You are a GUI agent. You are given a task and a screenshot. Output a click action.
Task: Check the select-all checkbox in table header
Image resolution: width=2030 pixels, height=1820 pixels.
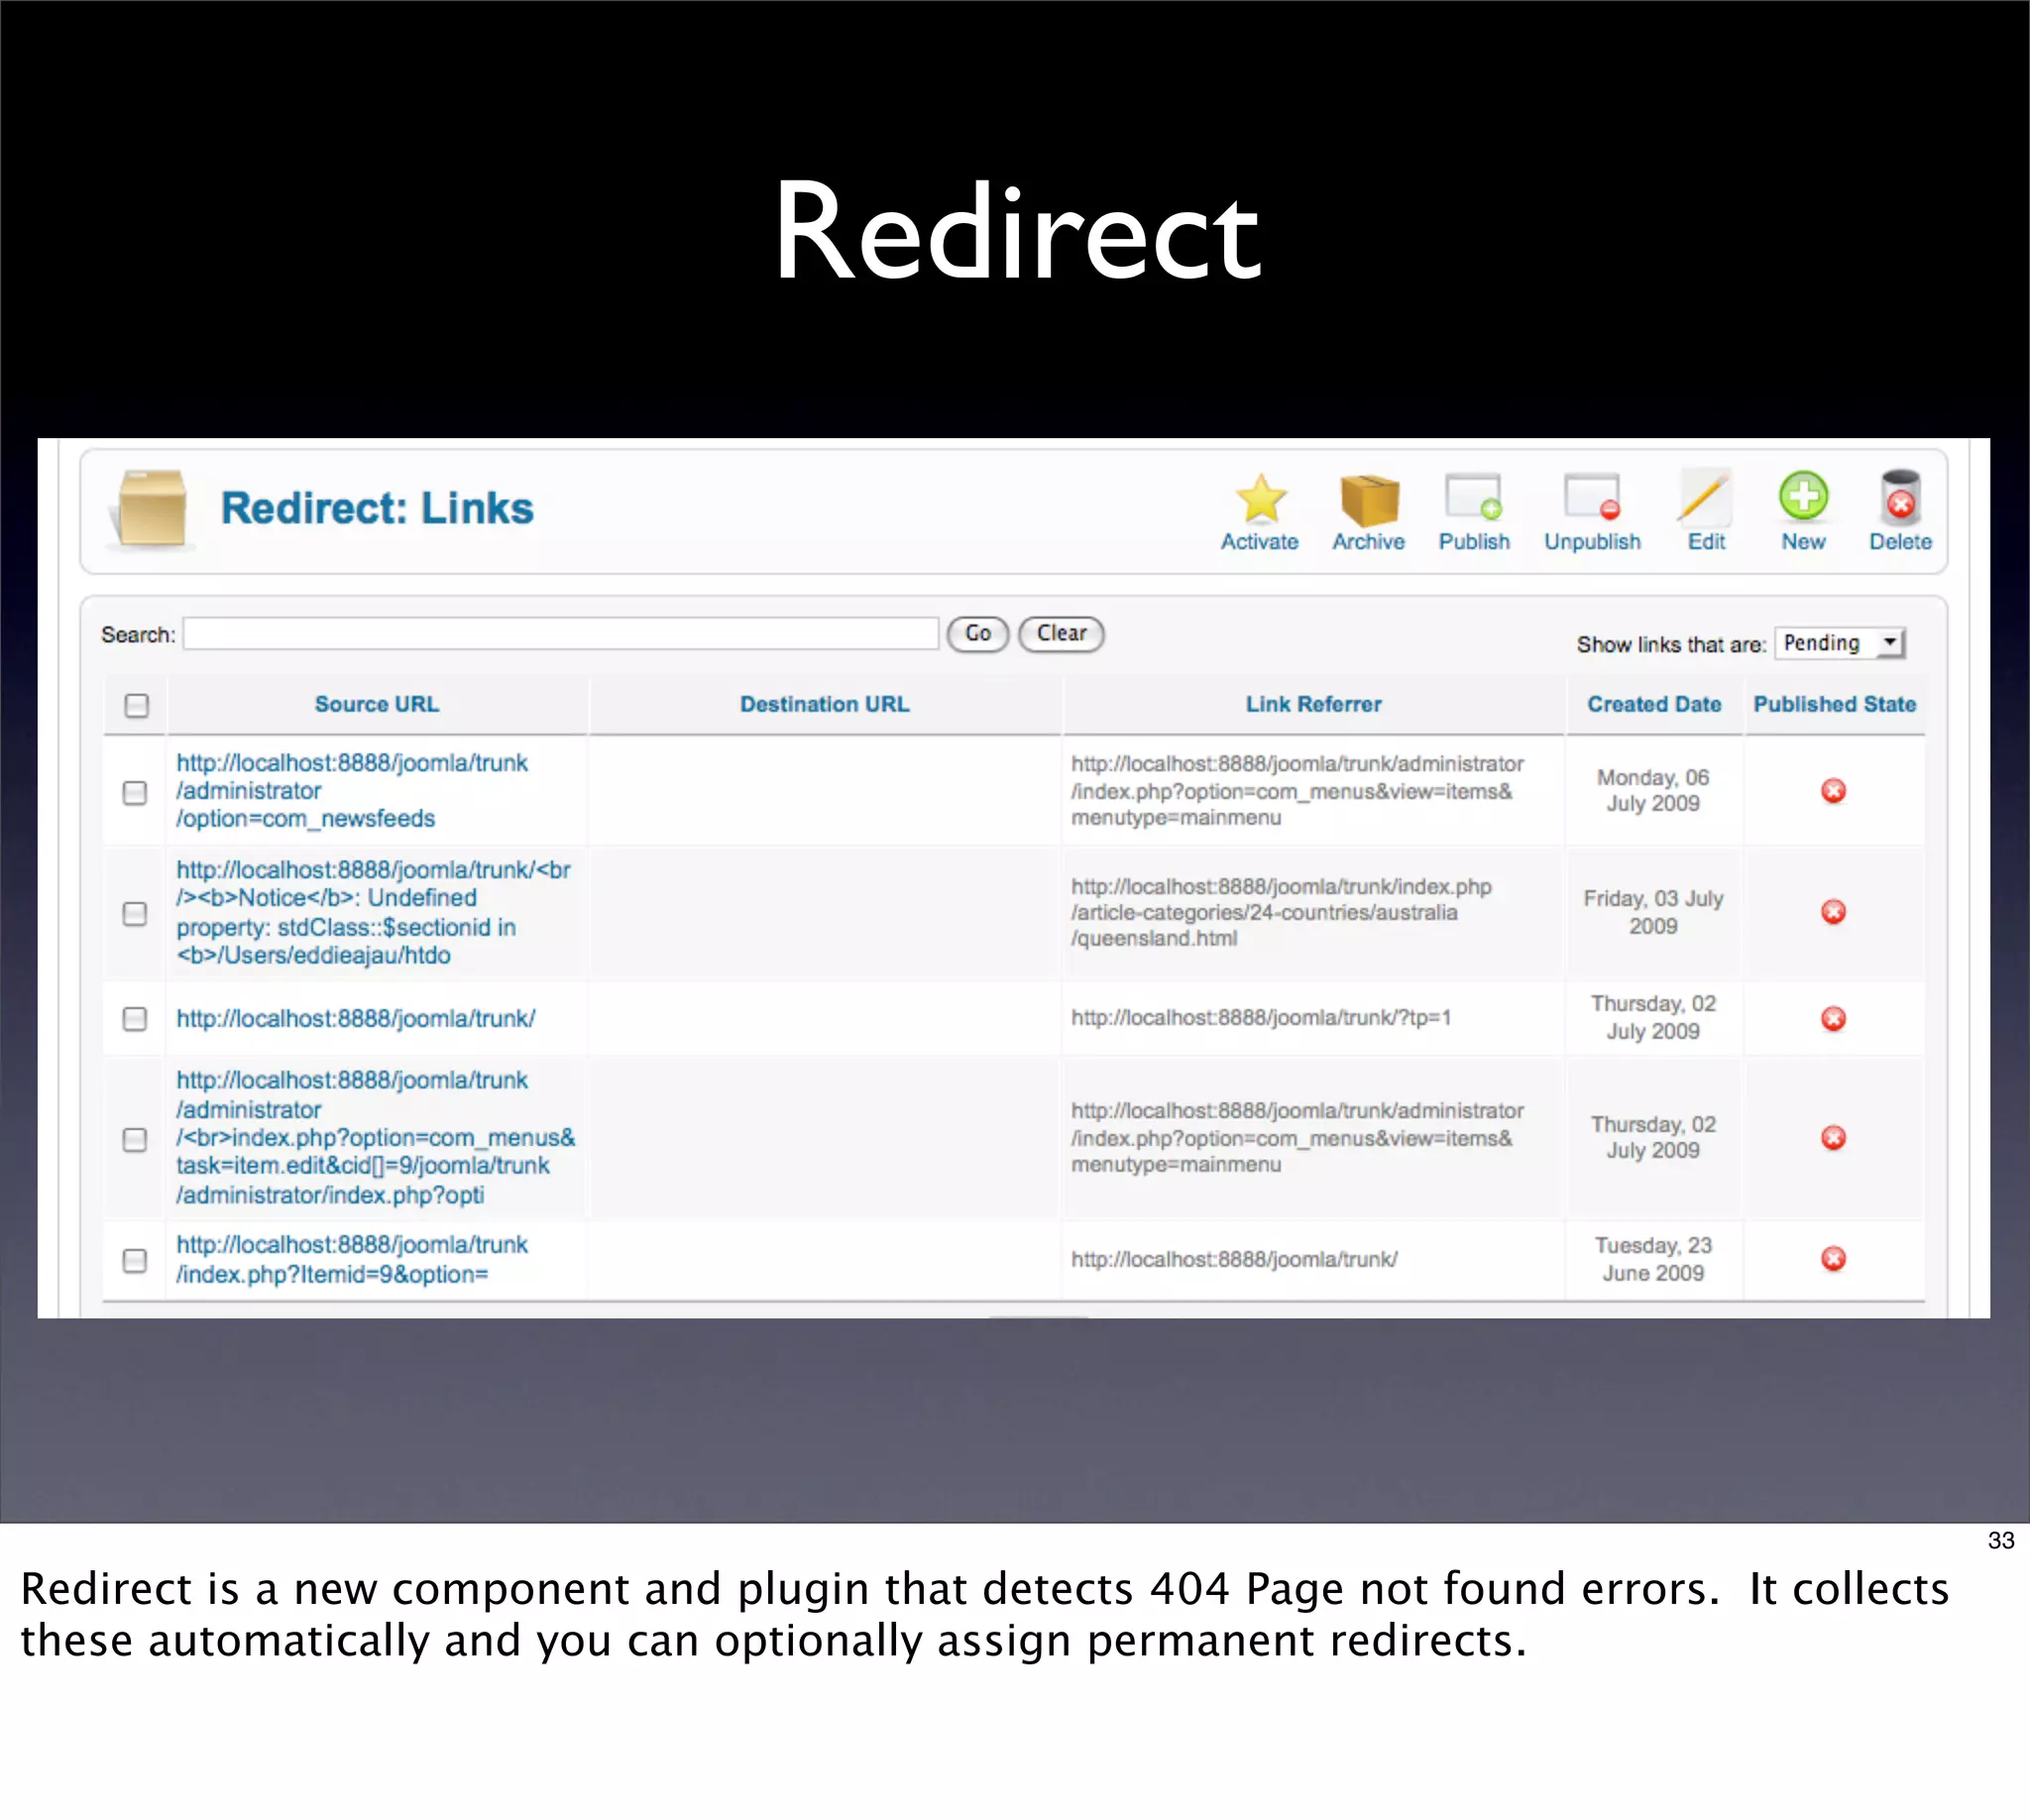coord(137,705)
